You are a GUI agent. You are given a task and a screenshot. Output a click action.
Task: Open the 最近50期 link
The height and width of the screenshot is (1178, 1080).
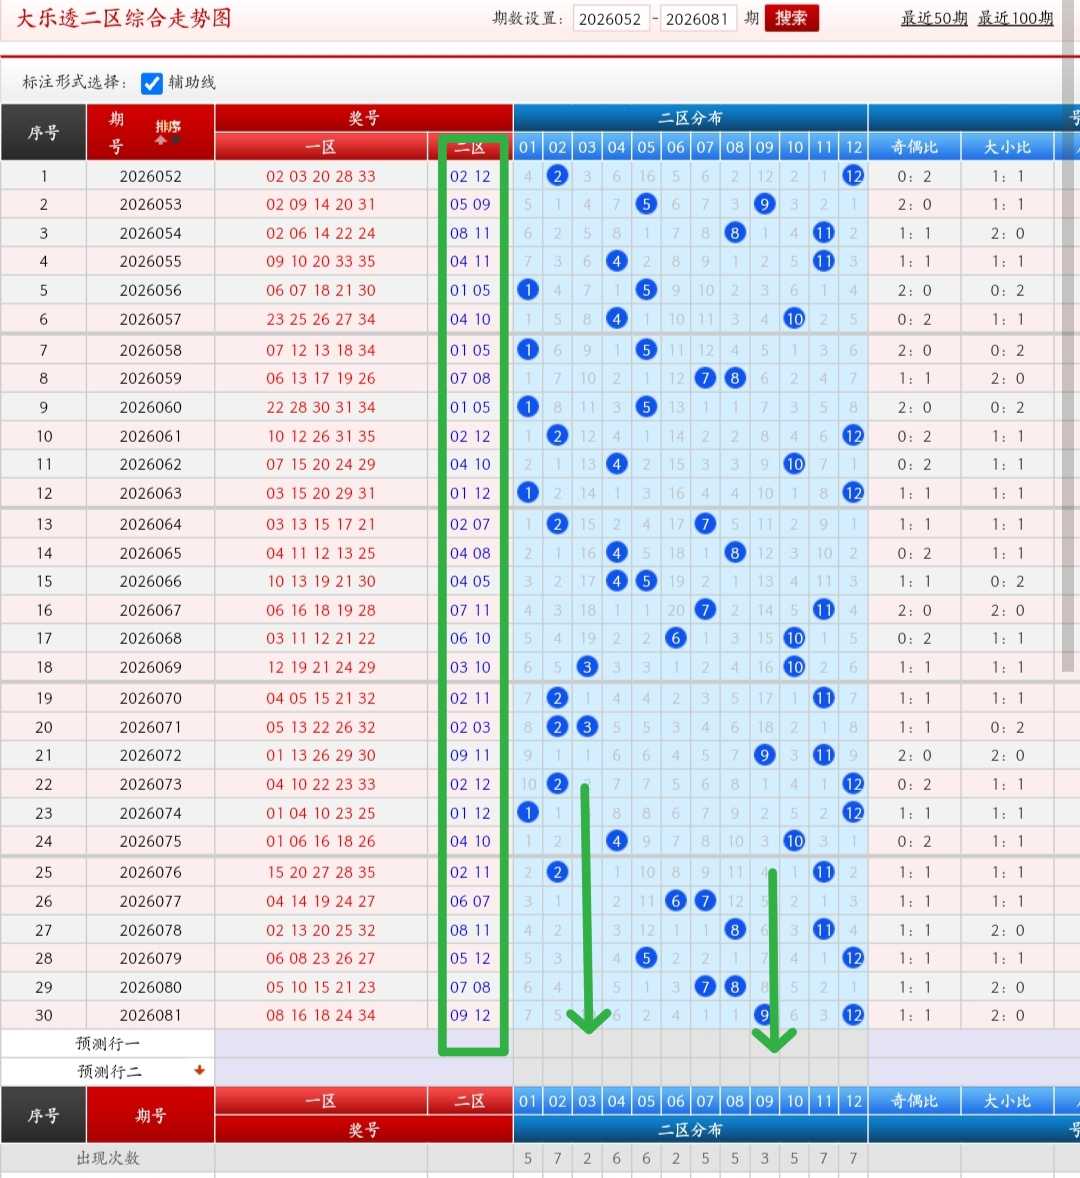pyautogui.click(x=934, y=18)
